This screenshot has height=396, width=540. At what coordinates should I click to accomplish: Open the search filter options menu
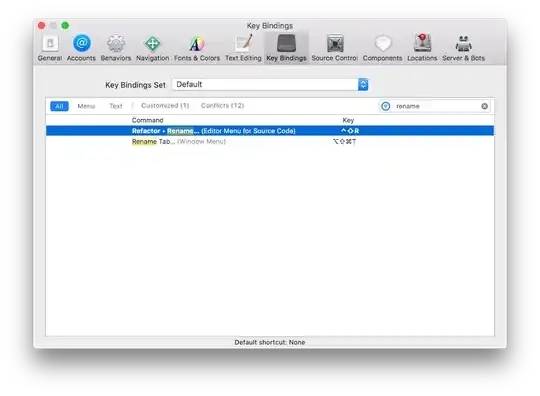(386, 106)
